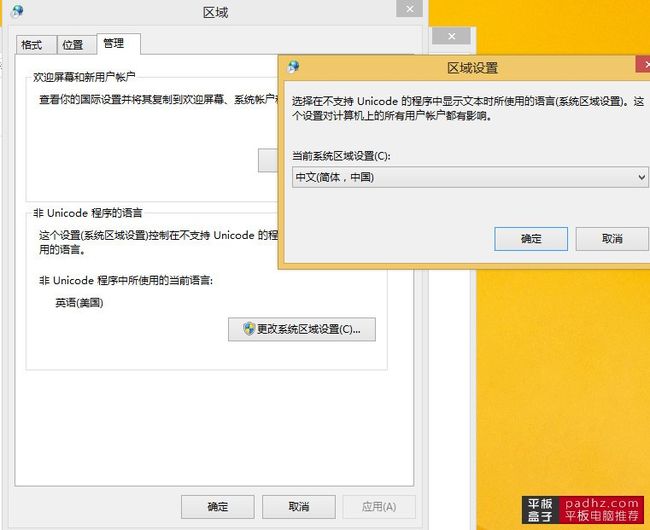The width and height of the screenshot is (650, 530).
Task: Select the 管理 tab
Action: (x=119, y=44)
